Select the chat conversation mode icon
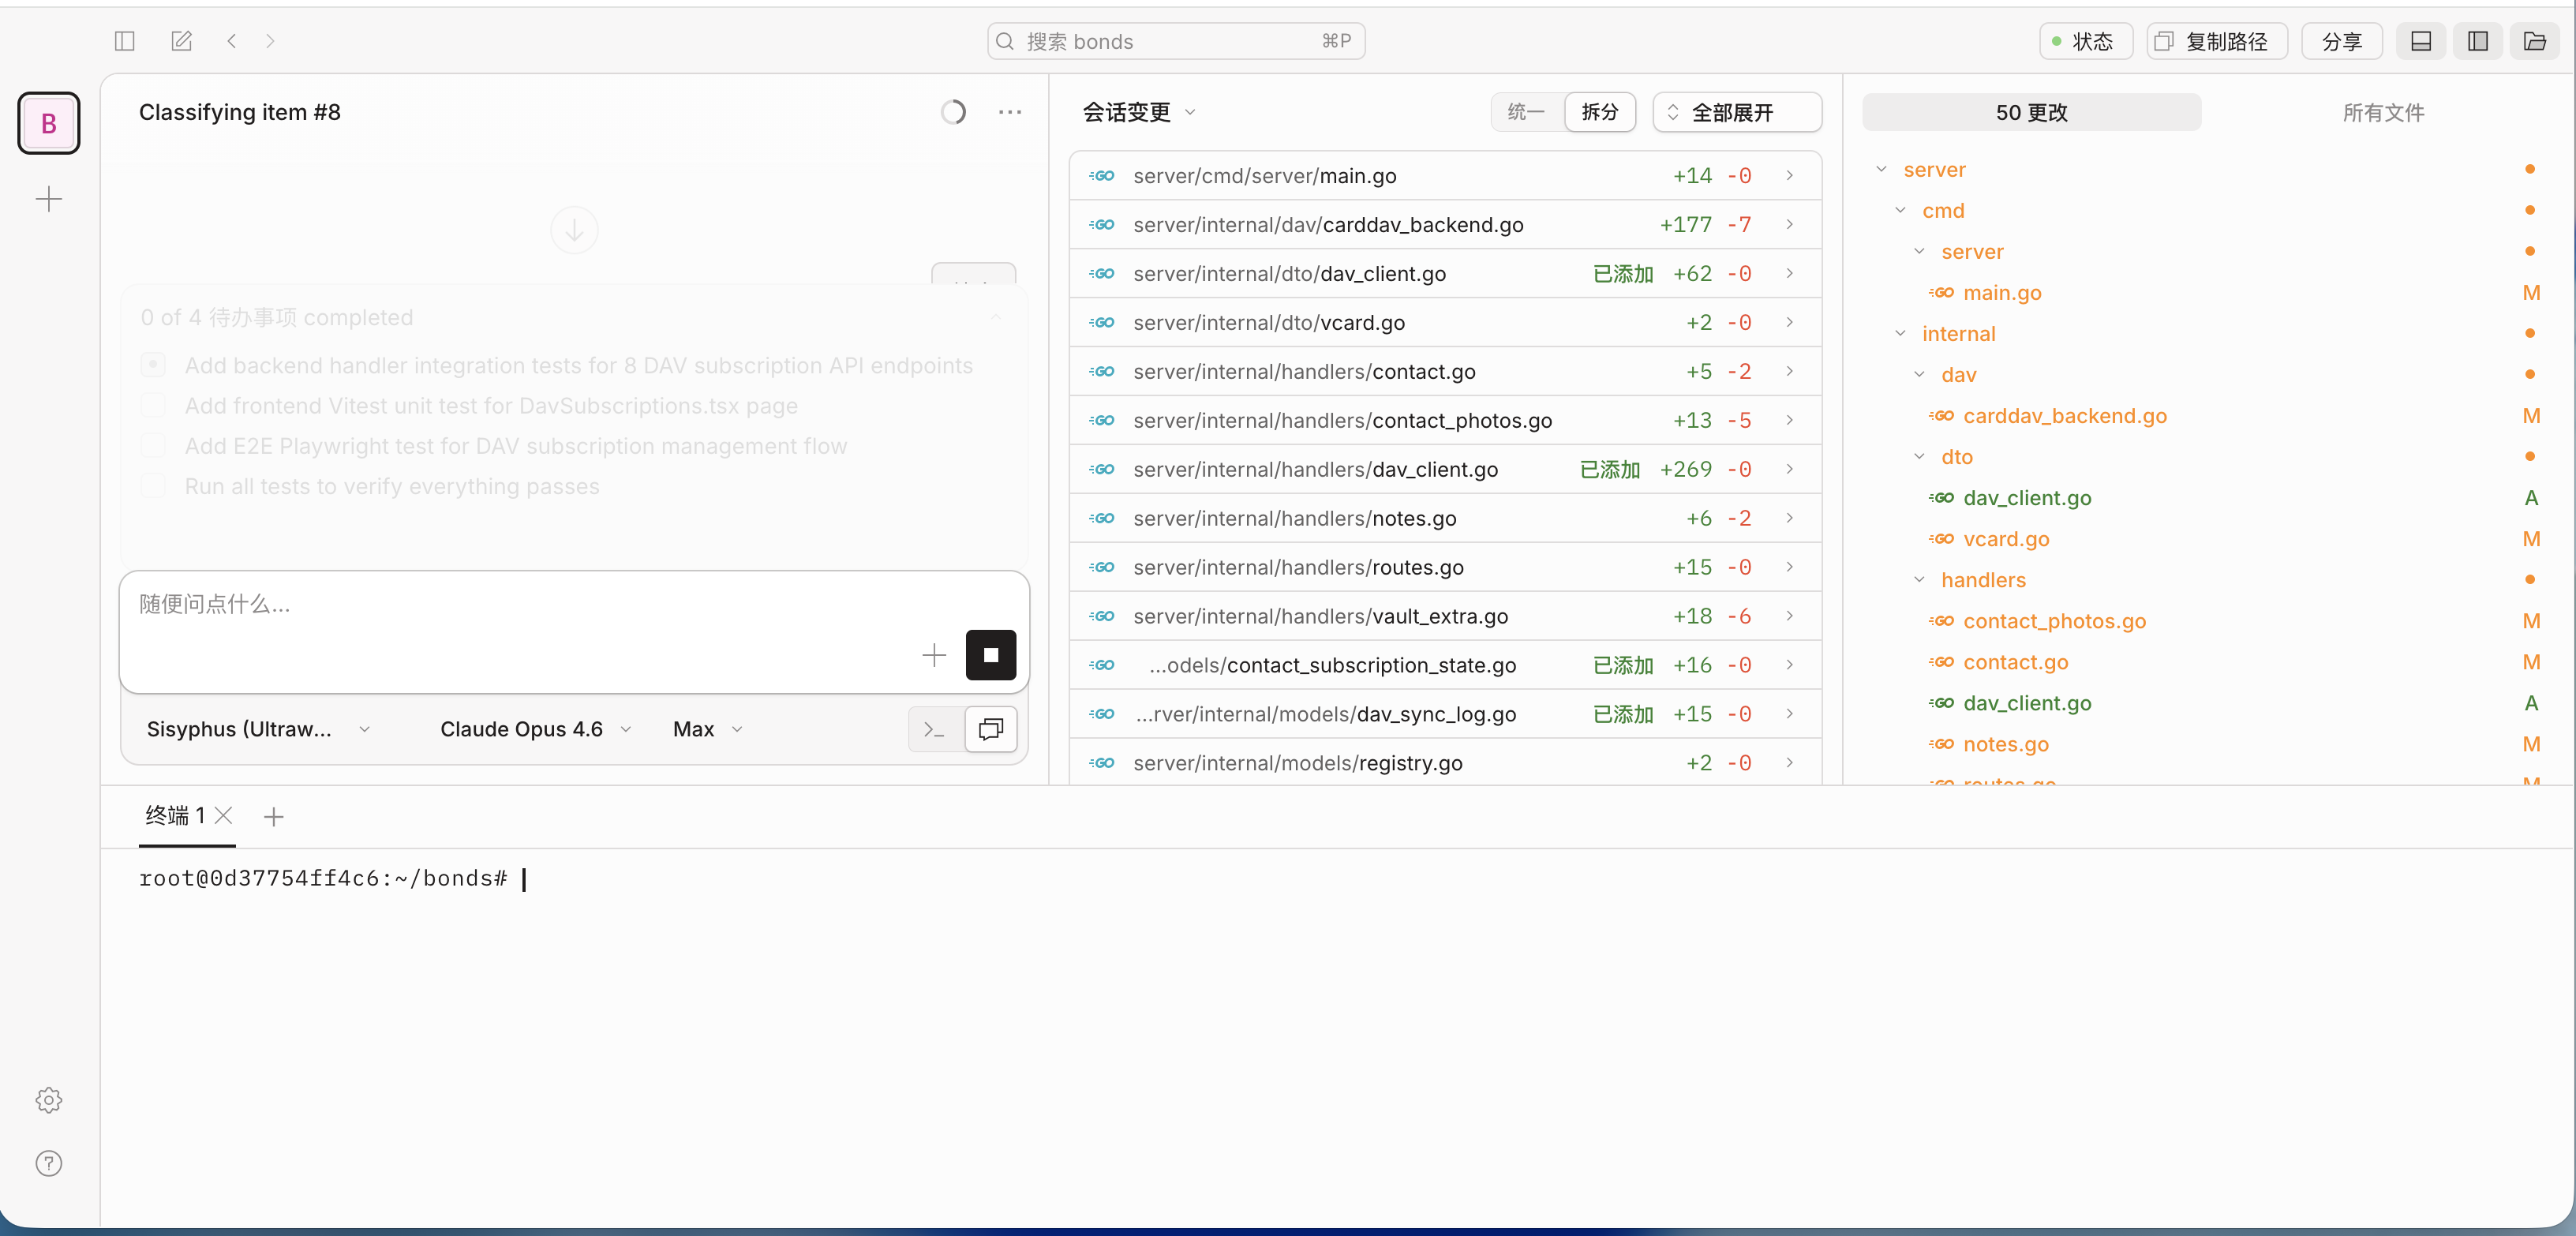The image size is (2576, 1236). (x=990, y=730)
